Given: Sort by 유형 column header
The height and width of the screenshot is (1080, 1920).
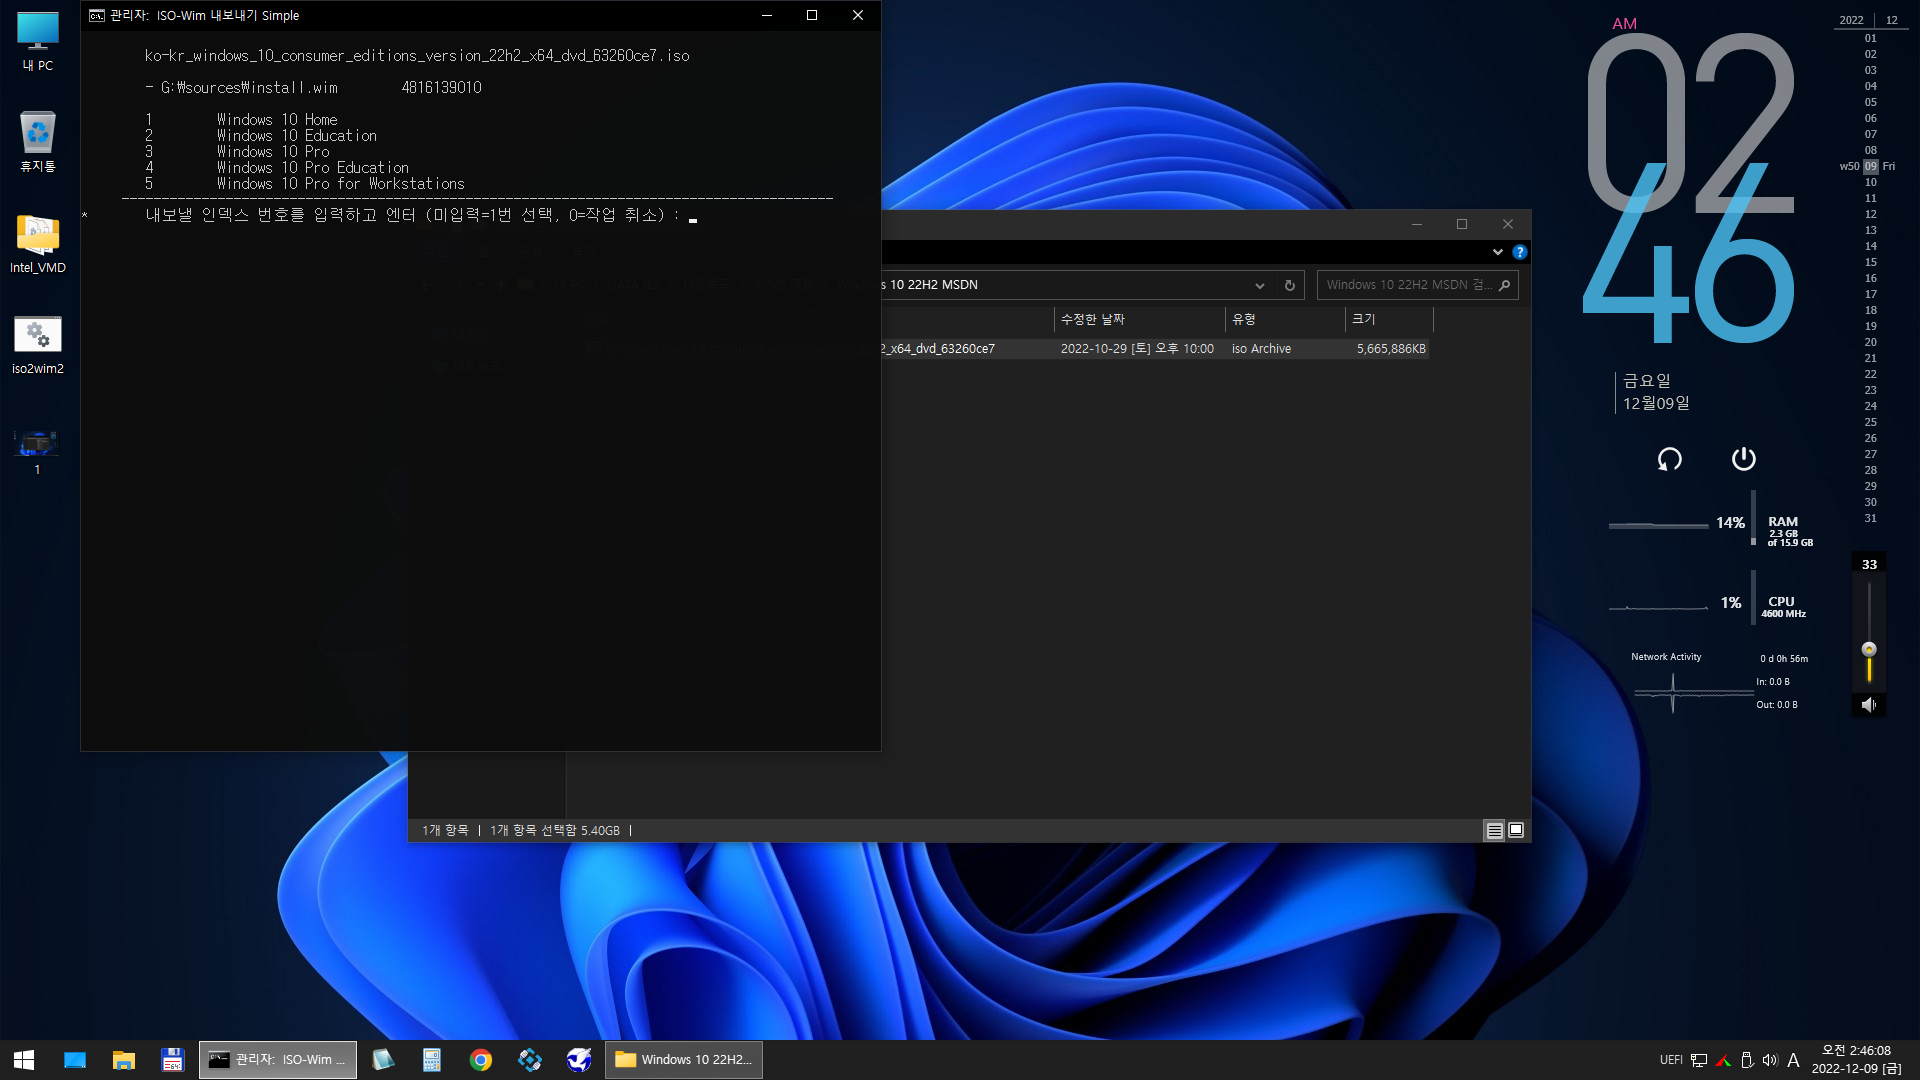Looking at the screenshot, I should (1285, 319).
